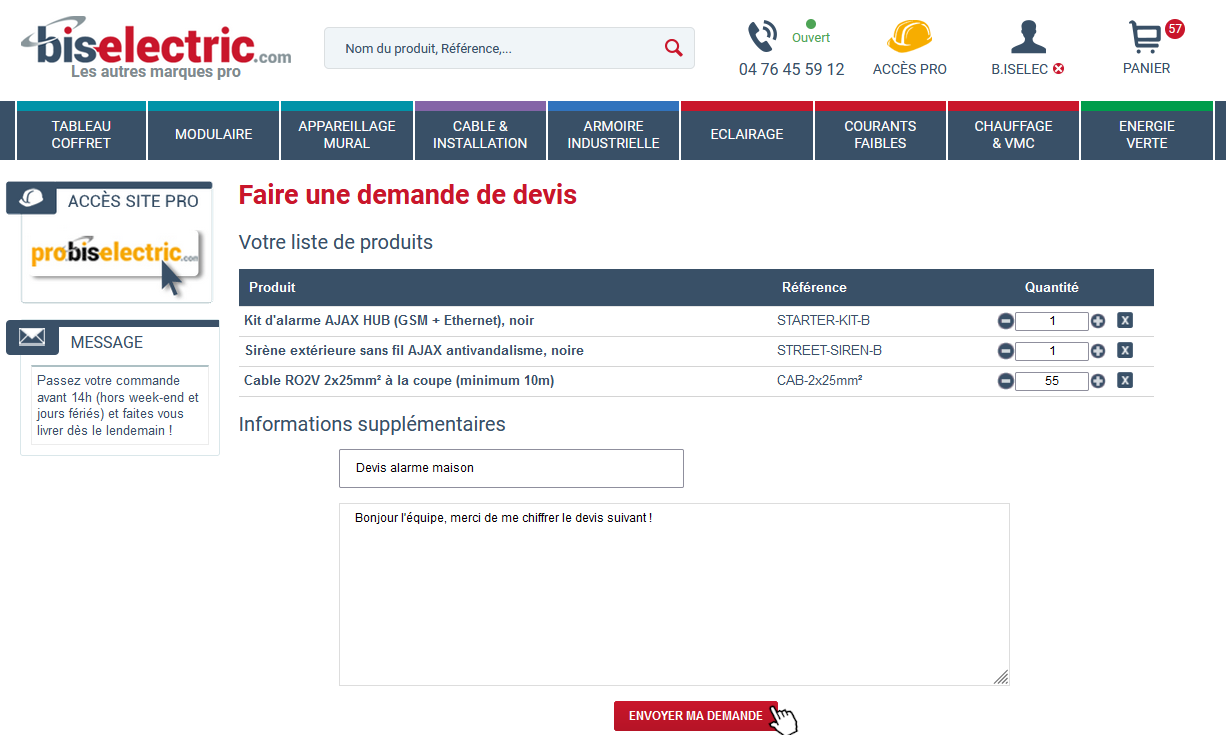
Task: Click reference STARTER-KIT-B
Action: tap(823, 320)
